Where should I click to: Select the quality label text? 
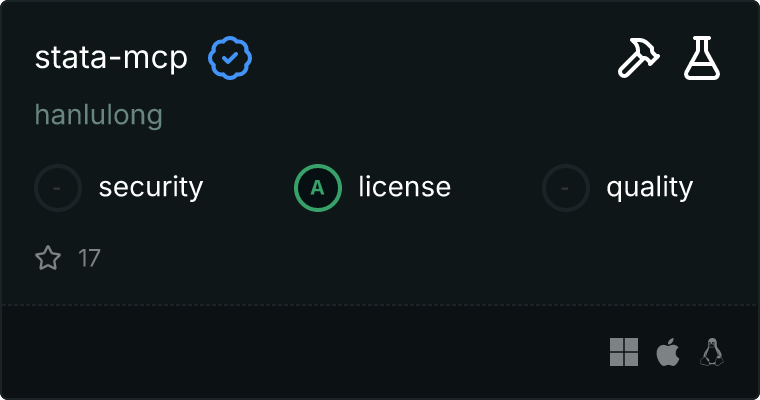pyautogui.click(x=649, y=187)
